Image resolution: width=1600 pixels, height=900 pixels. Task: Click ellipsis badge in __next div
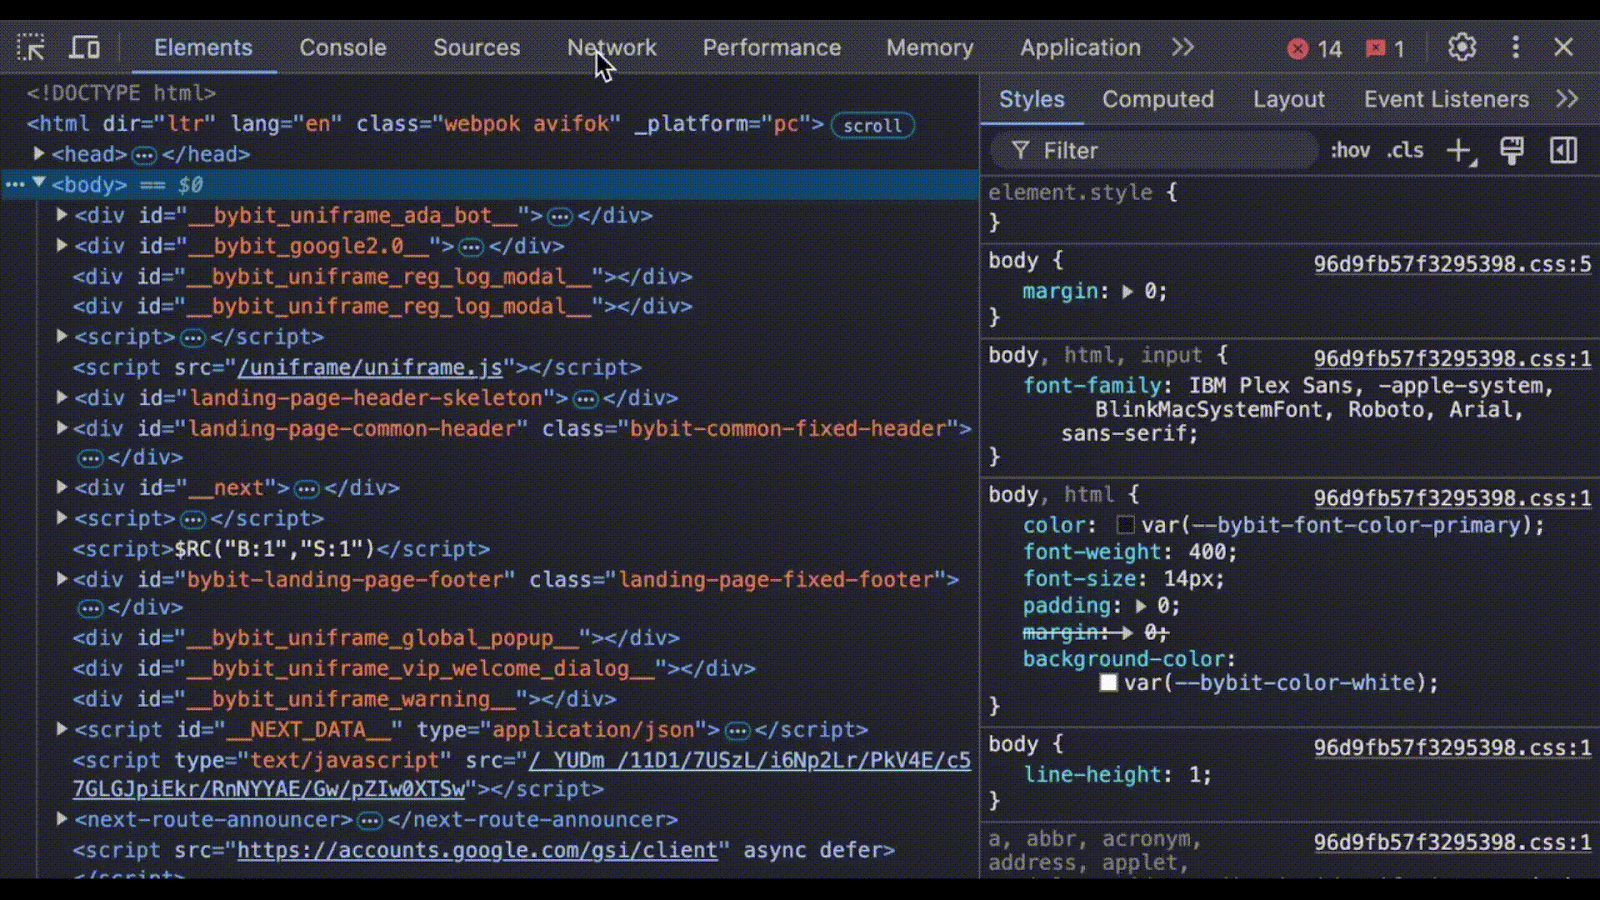307,489
